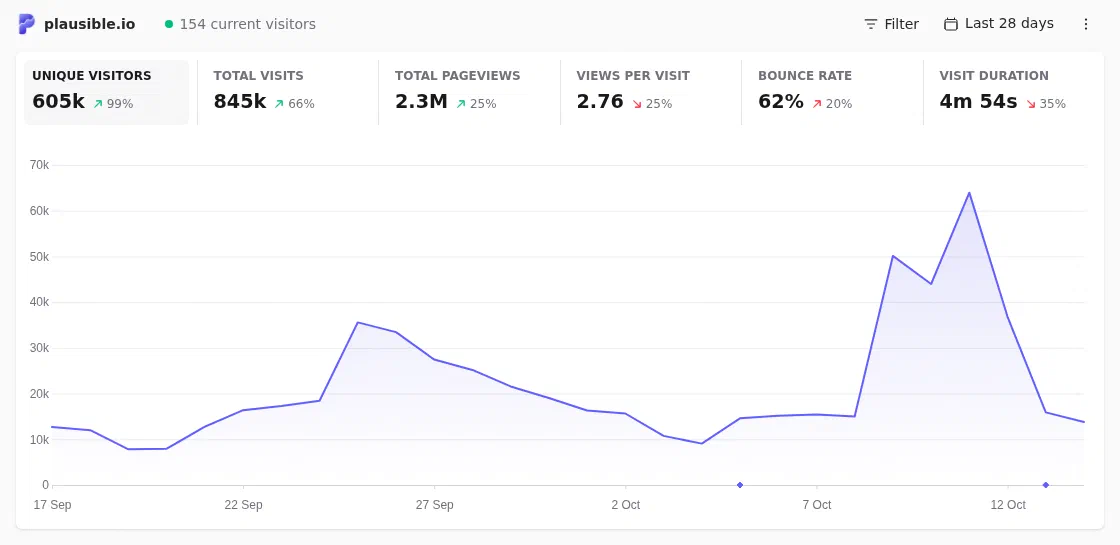
Task: Open the Filter button
Action: coord(891,24)
